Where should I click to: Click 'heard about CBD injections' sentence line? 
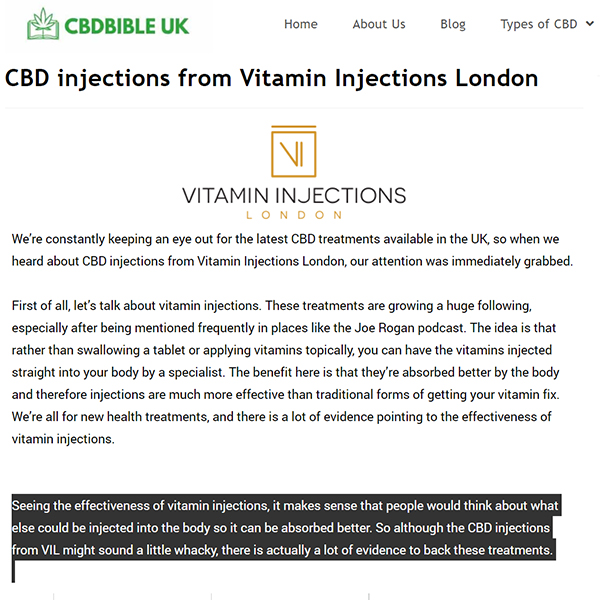point(292,261)
